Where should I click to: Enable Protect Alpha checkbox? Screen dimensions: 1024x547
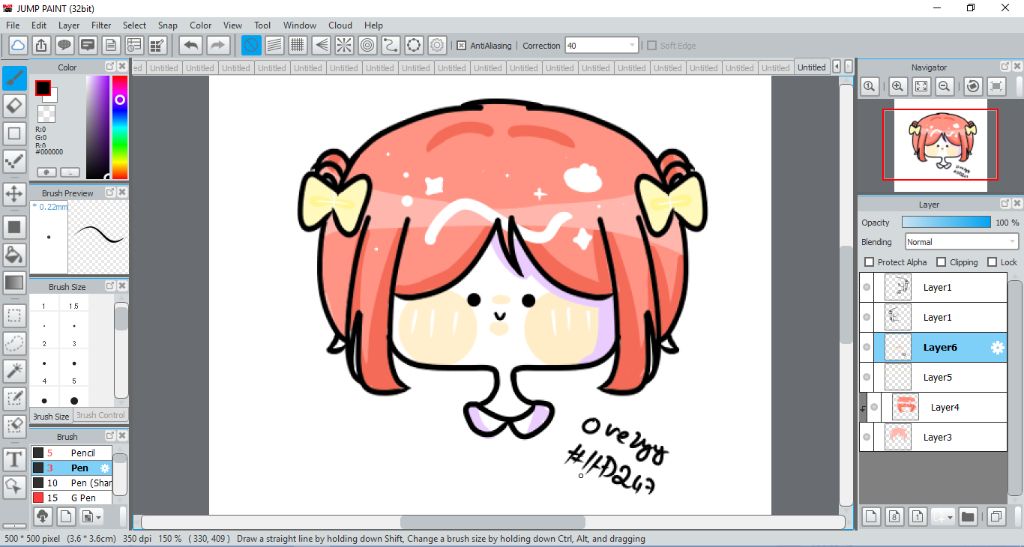tap(869, 262)
